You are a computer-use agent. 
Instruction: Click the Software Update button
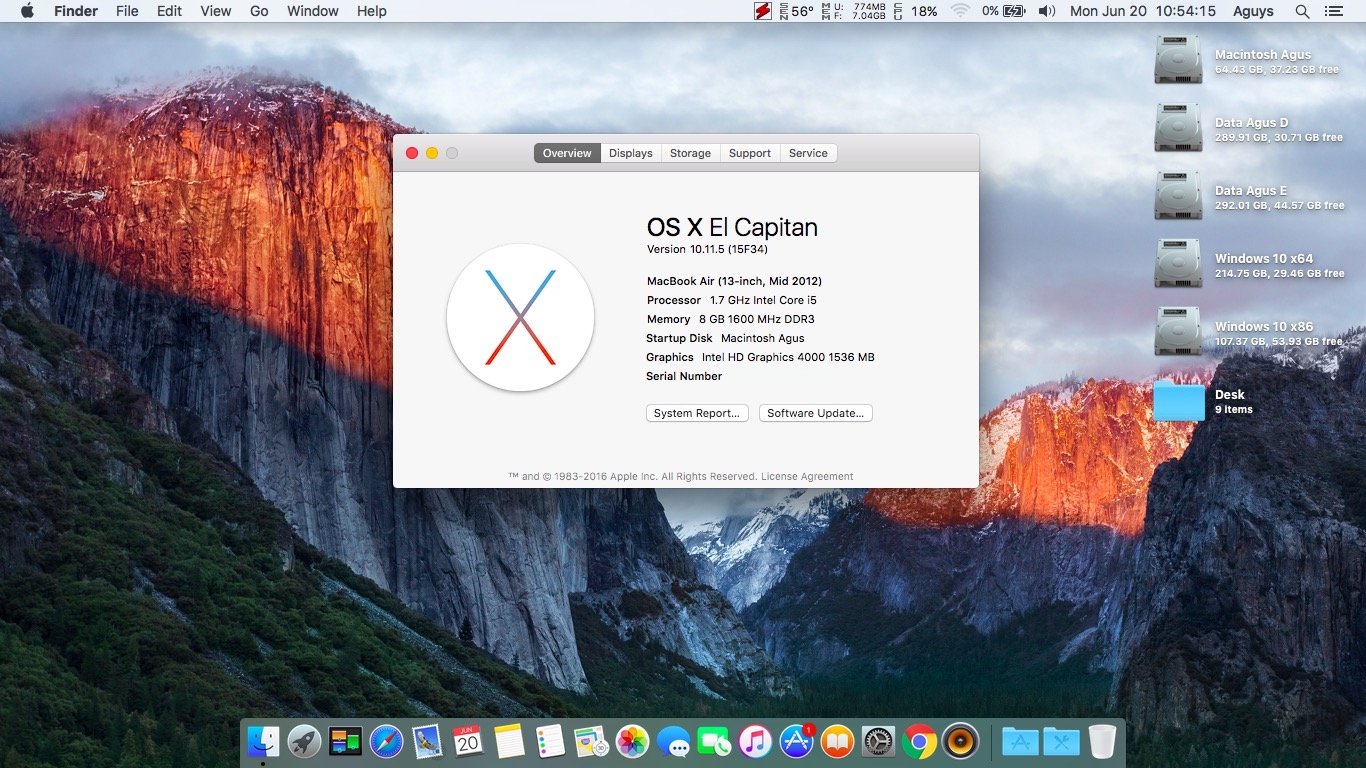coord(816,413)
